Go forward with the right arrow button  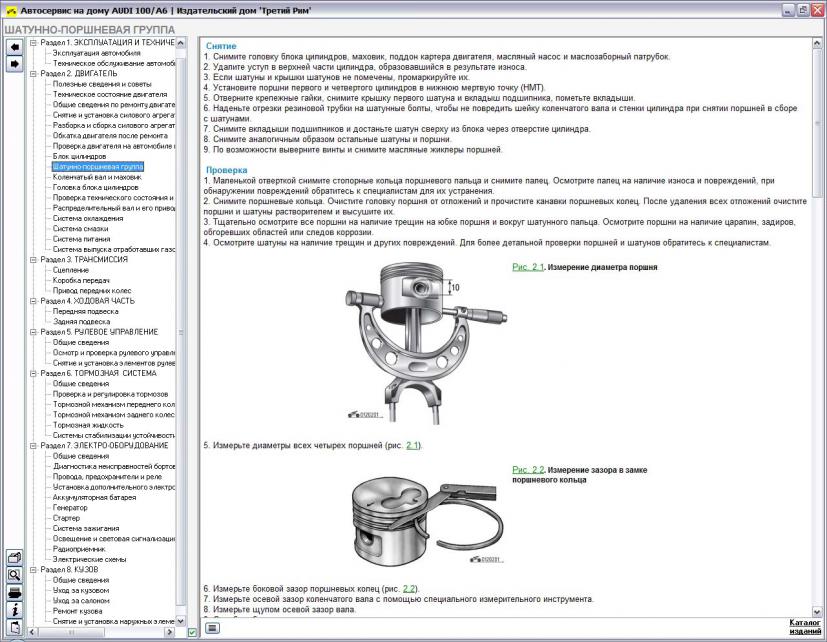tap(14, 64)
